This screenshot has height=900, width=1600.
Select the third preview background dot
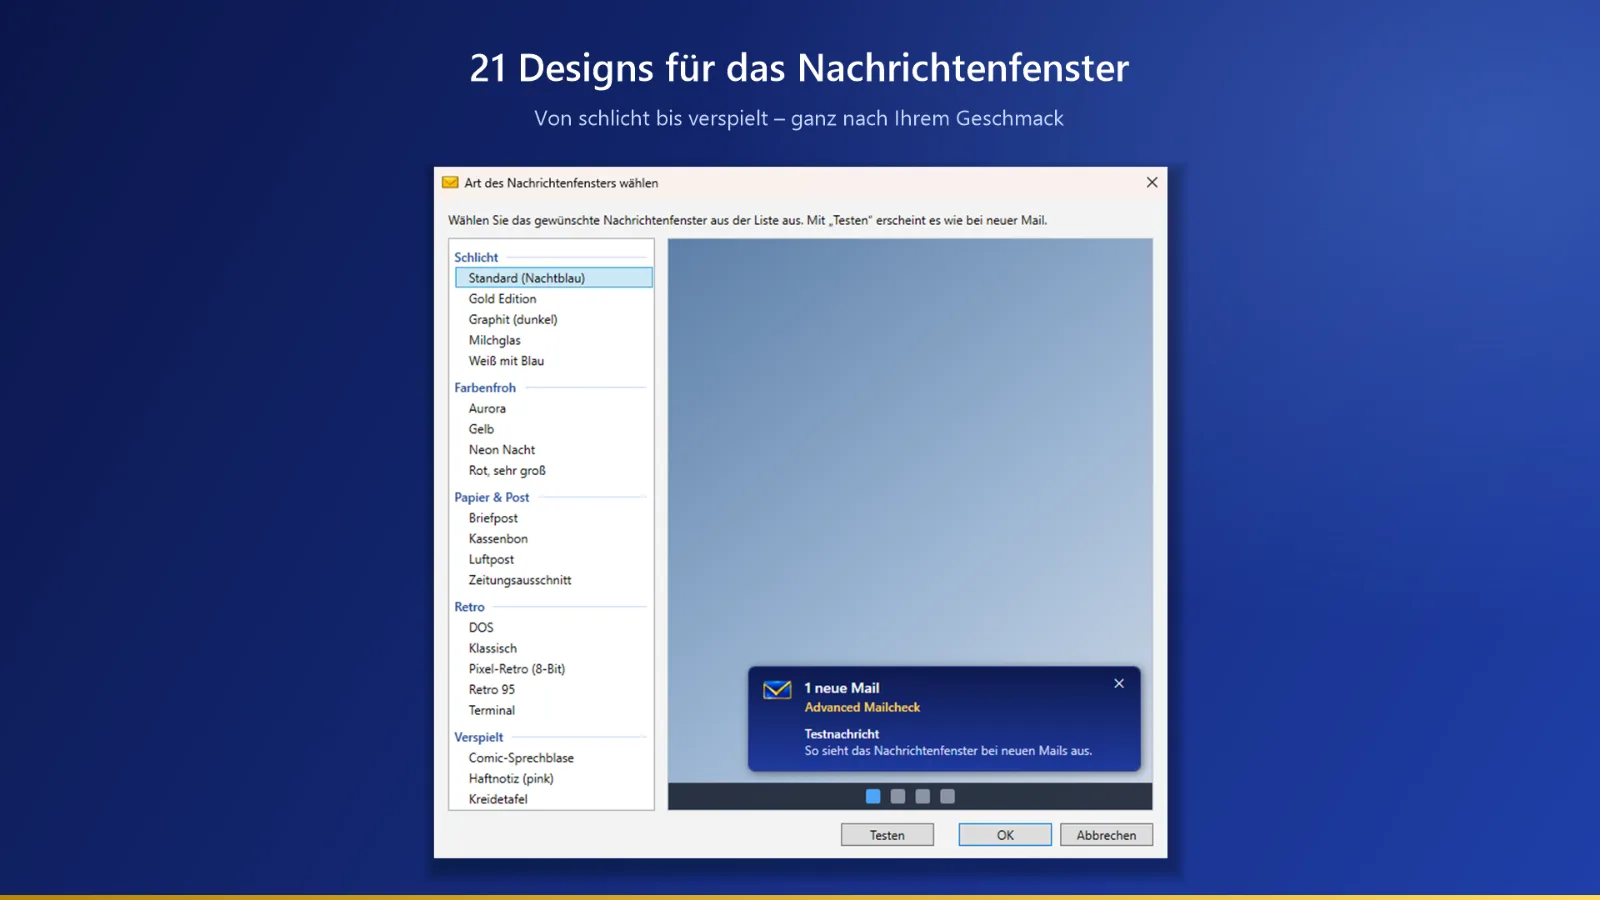click(923, 796)
